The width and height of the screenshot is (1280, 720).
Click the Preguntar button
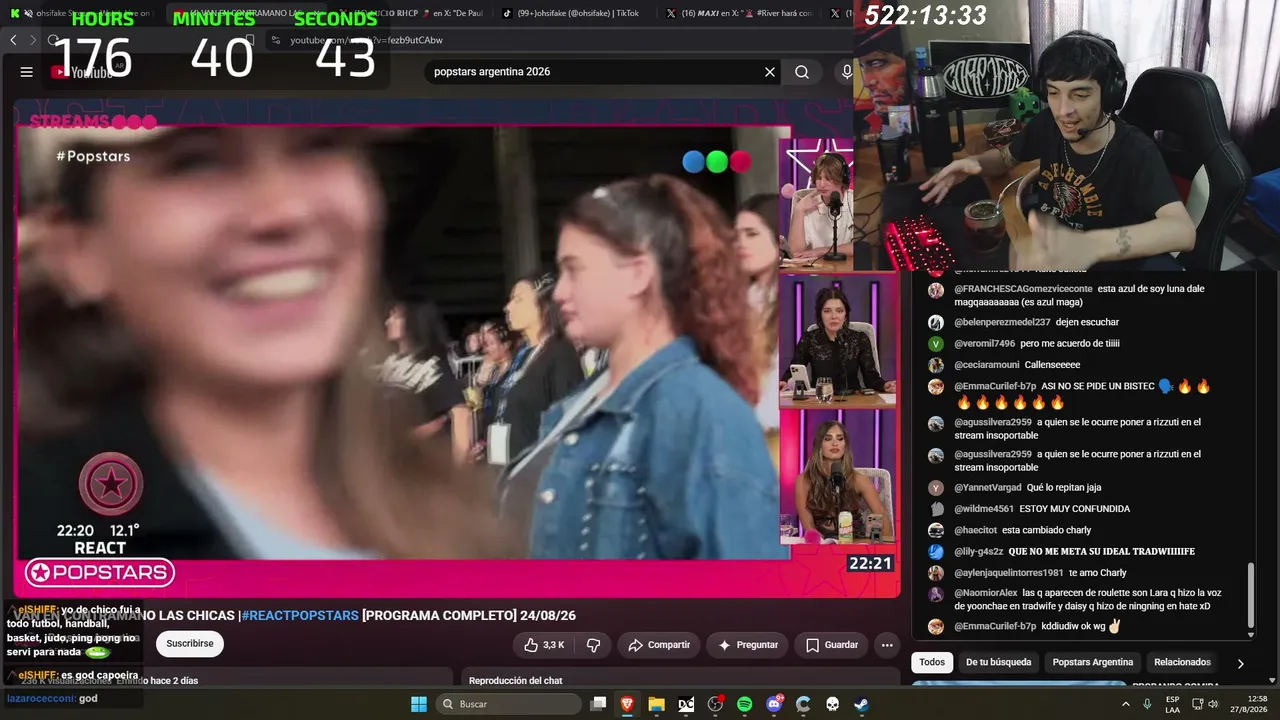pyautogui.click(x=747, y=645)
